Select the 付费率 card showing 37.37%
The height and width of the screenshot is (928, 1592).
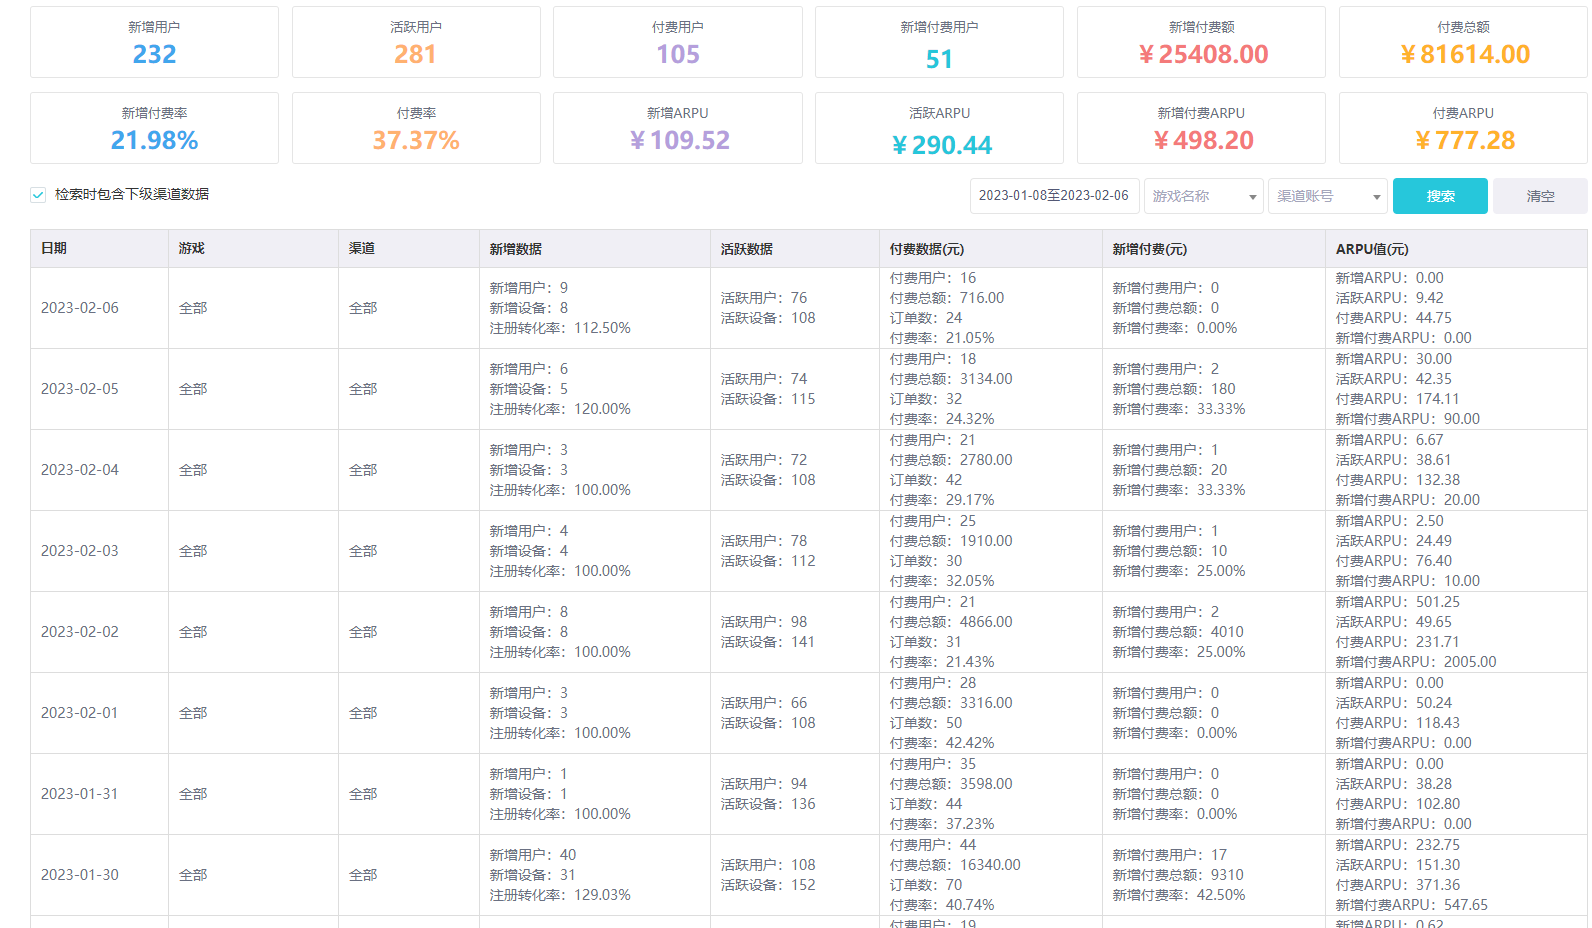416,128
